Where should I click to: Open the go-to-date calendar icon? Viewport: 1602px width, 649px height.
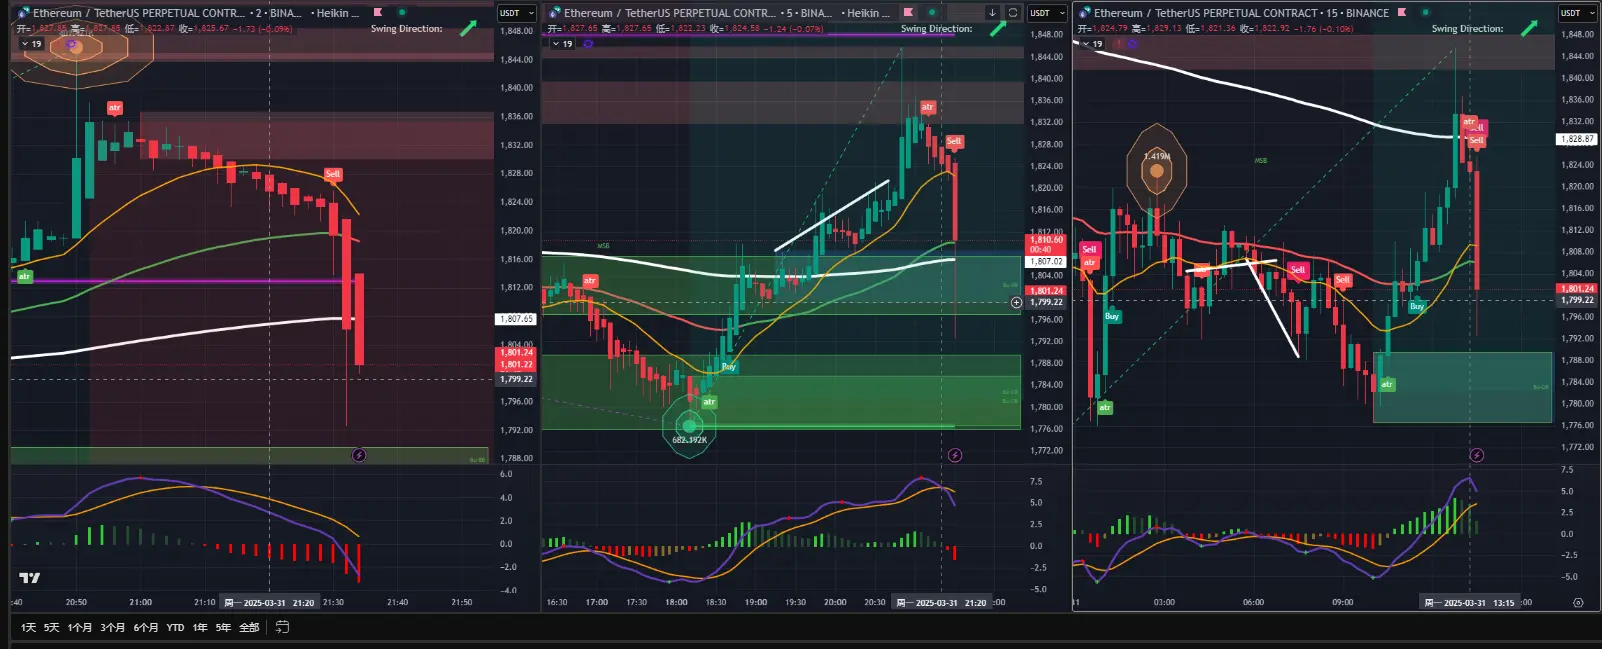pyautogui.click(x=283, y=627)
